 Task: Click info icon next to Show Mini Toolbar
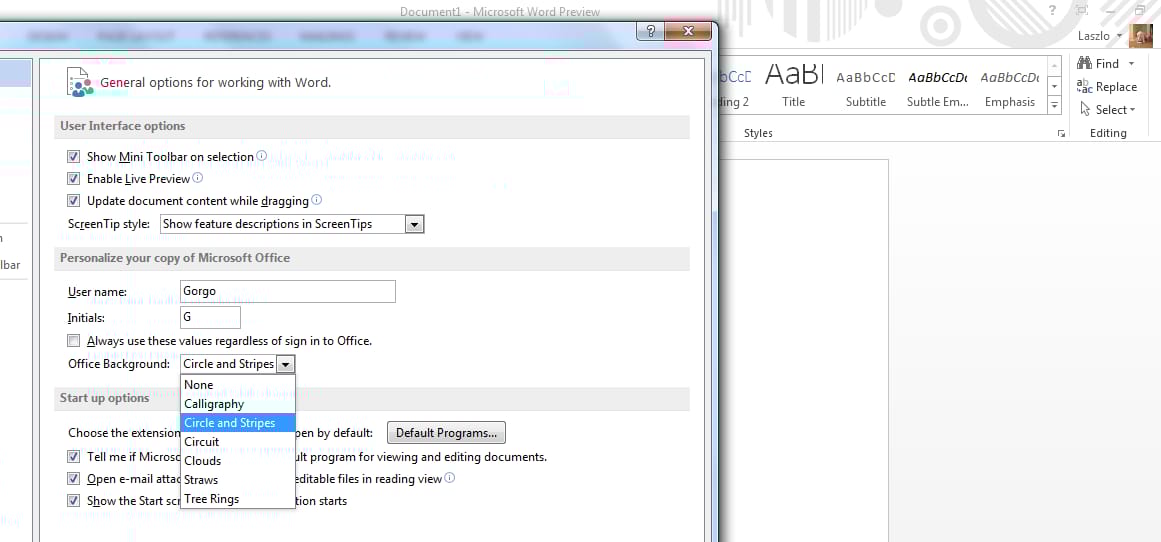click(261, 156)
